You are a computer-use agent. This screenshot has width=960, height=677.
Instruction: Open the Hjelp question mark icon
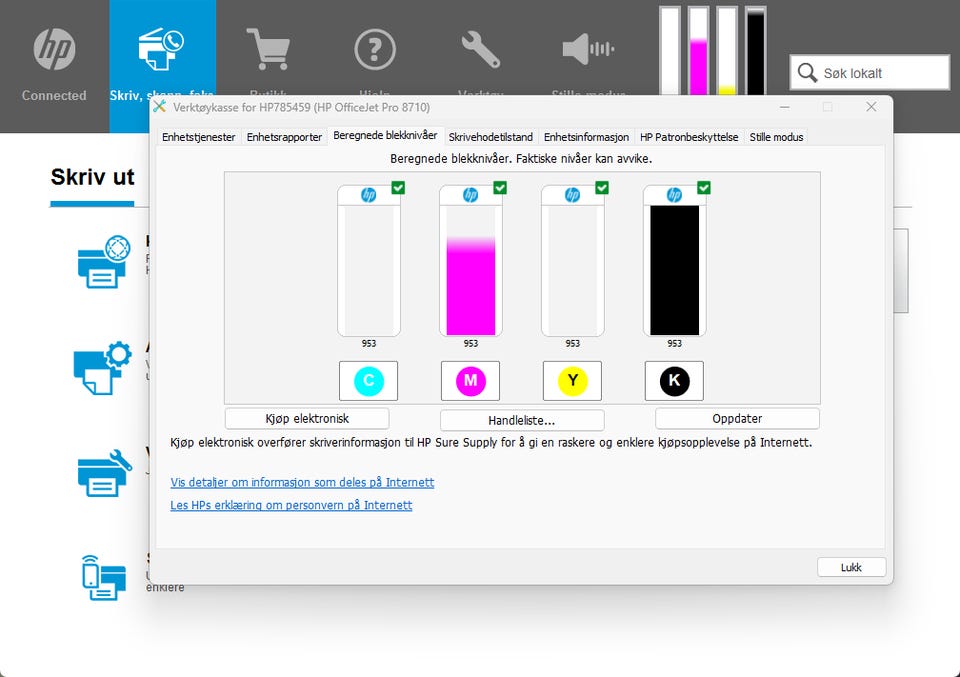click(375, 49)
